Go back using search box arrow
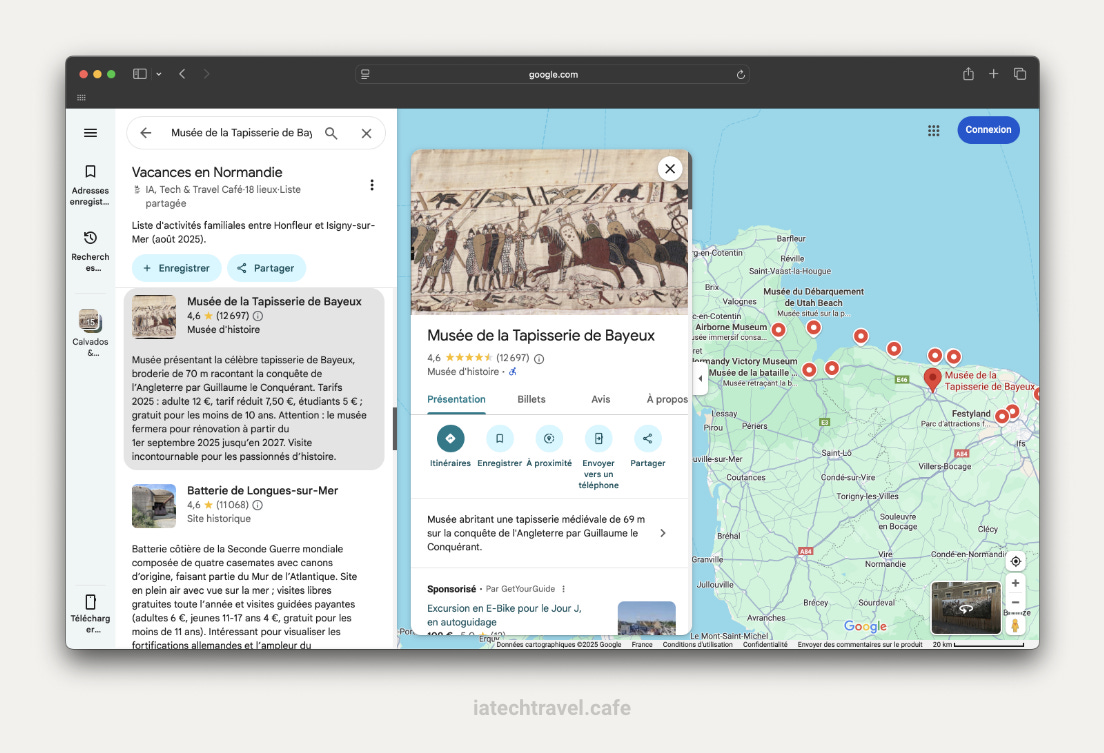1104x753 pixels. [x=146, y=133]
